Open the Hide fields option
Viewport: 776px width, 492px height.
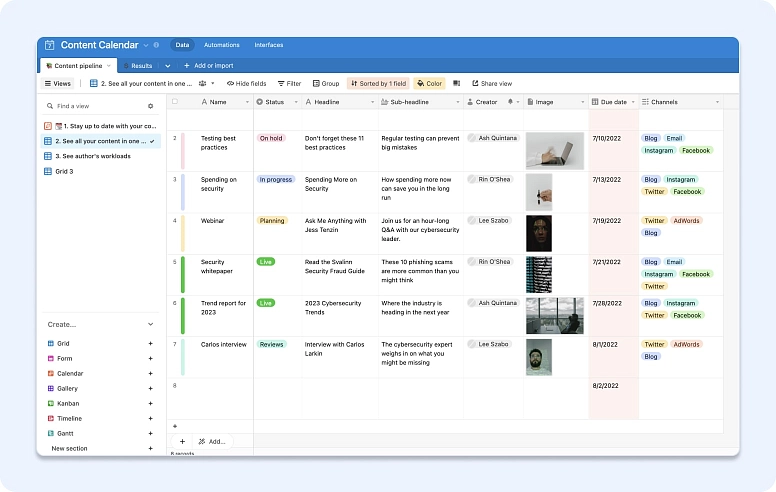pyautogui.click(x=246, y=84)
